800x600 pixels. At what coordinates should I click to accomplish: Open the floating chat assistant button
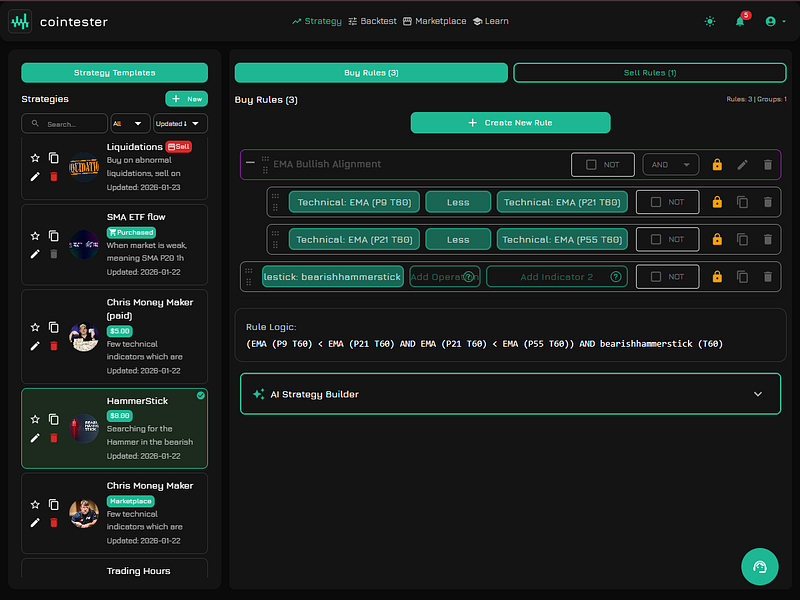coord(760,567)
